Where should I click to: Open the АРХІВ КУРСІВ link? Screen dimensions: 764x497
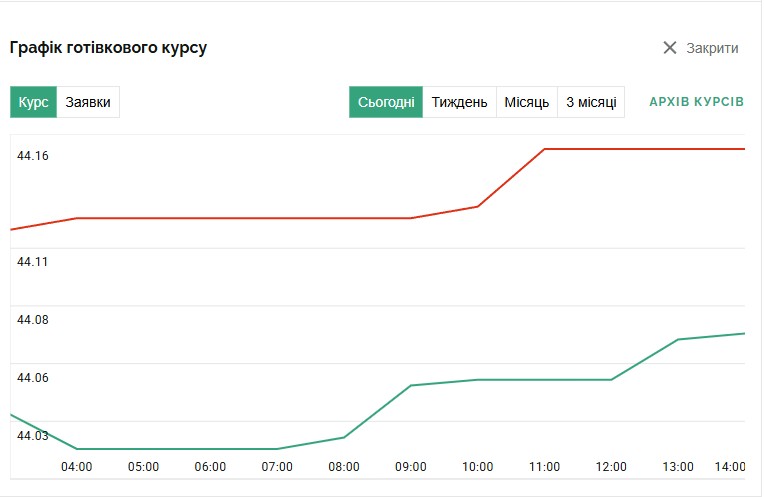pyautogui.click(x=696, y=101)
